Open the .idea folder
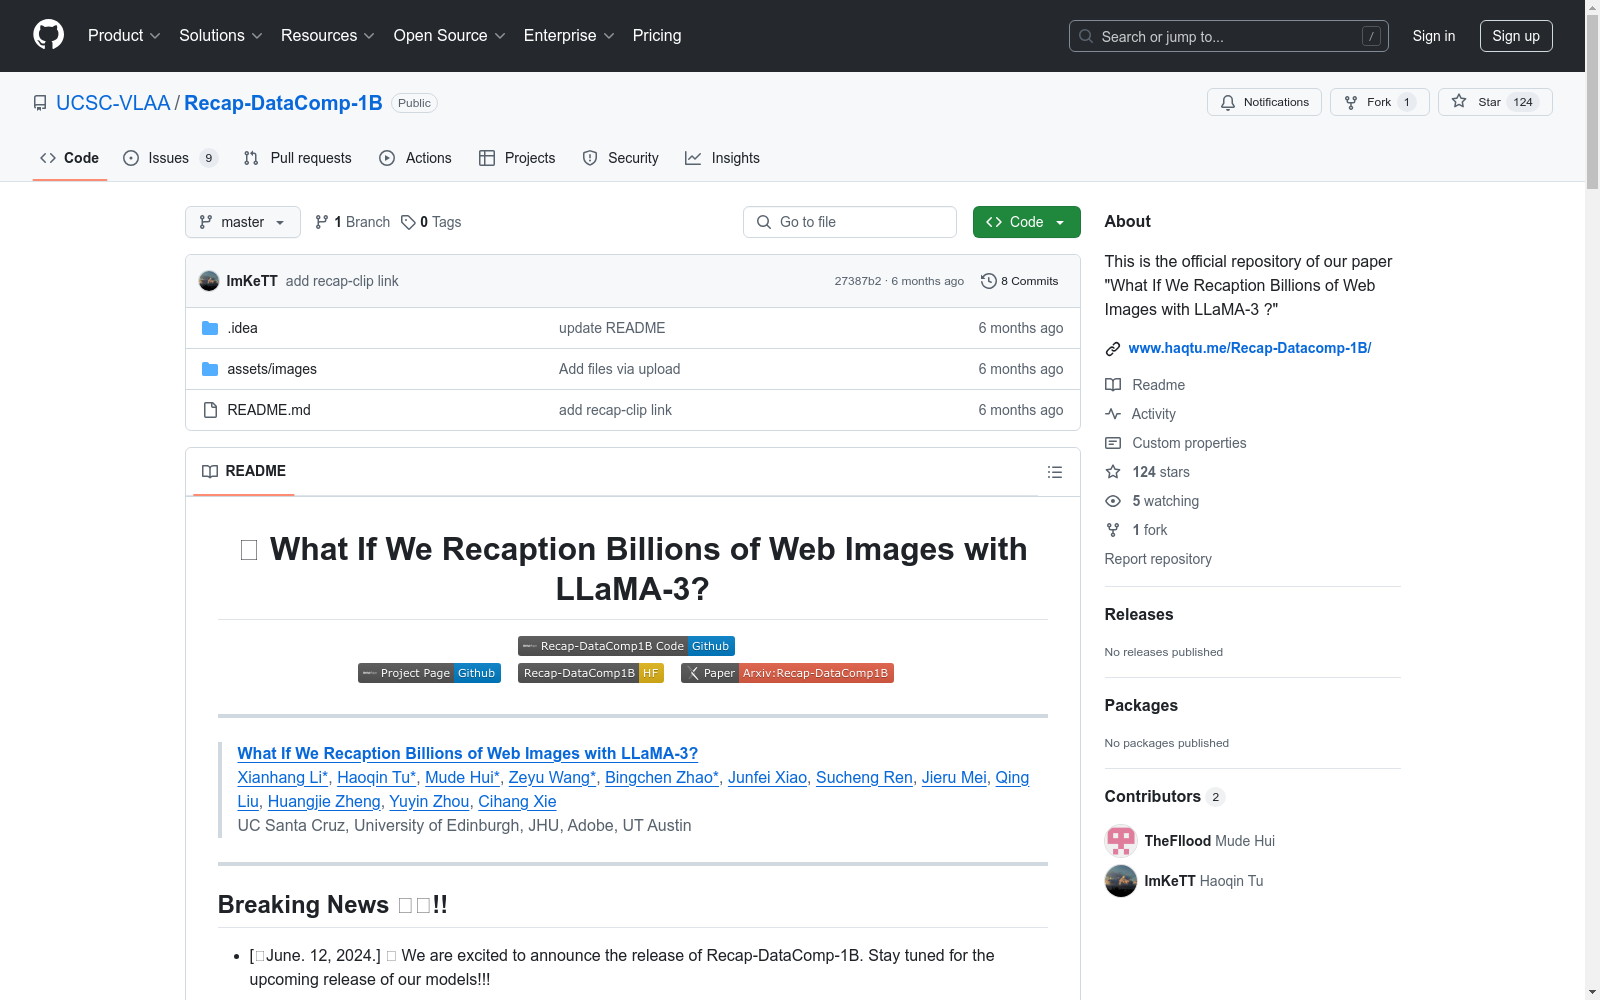1600x1000 pixels. coord(242,328)
